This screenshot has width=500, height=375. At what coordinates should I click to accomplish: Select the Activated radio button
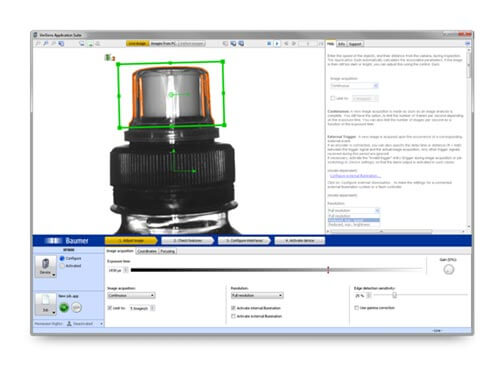point(62,266)
